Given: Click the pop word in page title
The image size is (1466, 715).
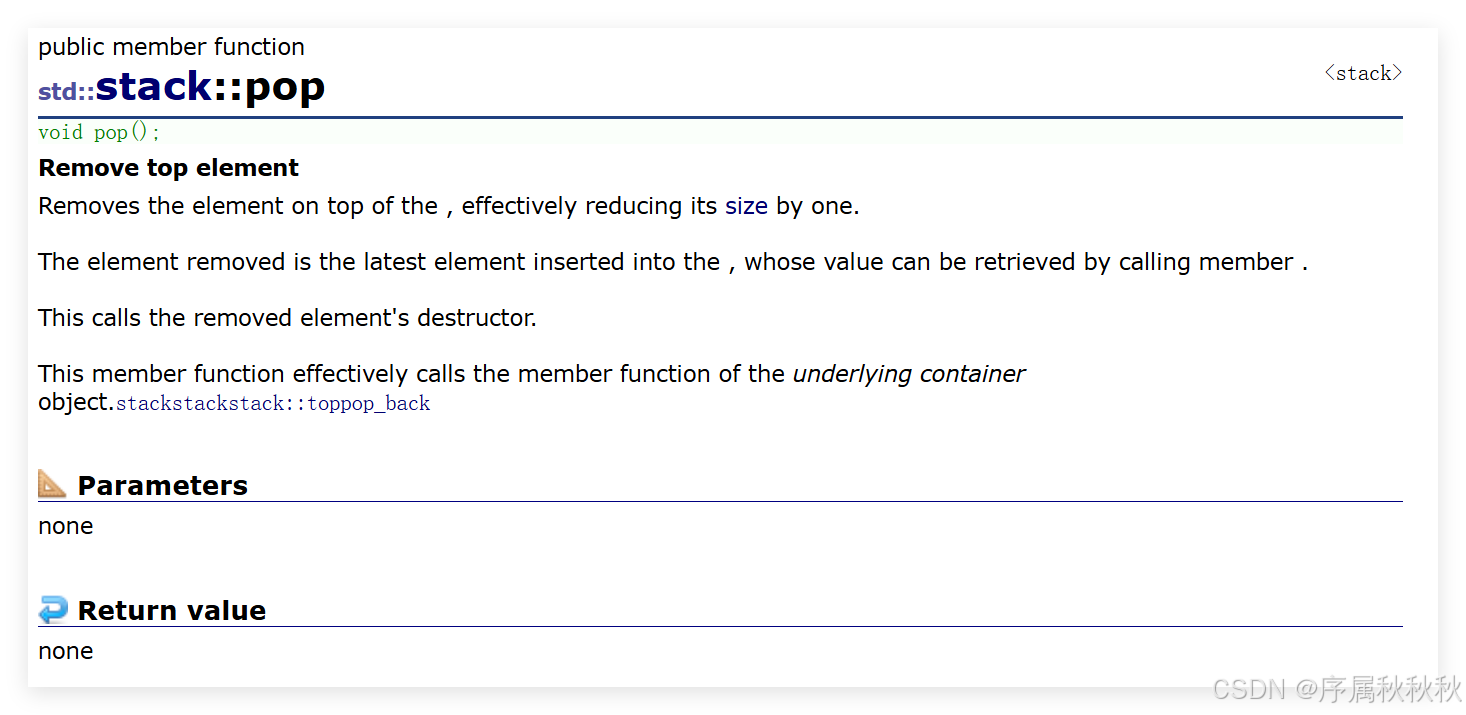Looking at the screenshot, I should 285,88.
